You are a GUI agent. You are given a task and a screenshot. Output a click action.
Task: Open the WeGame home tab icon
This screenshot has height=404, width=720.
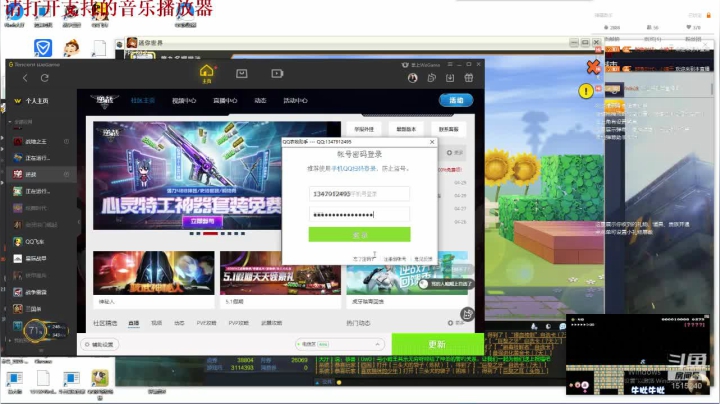[207, 73]
